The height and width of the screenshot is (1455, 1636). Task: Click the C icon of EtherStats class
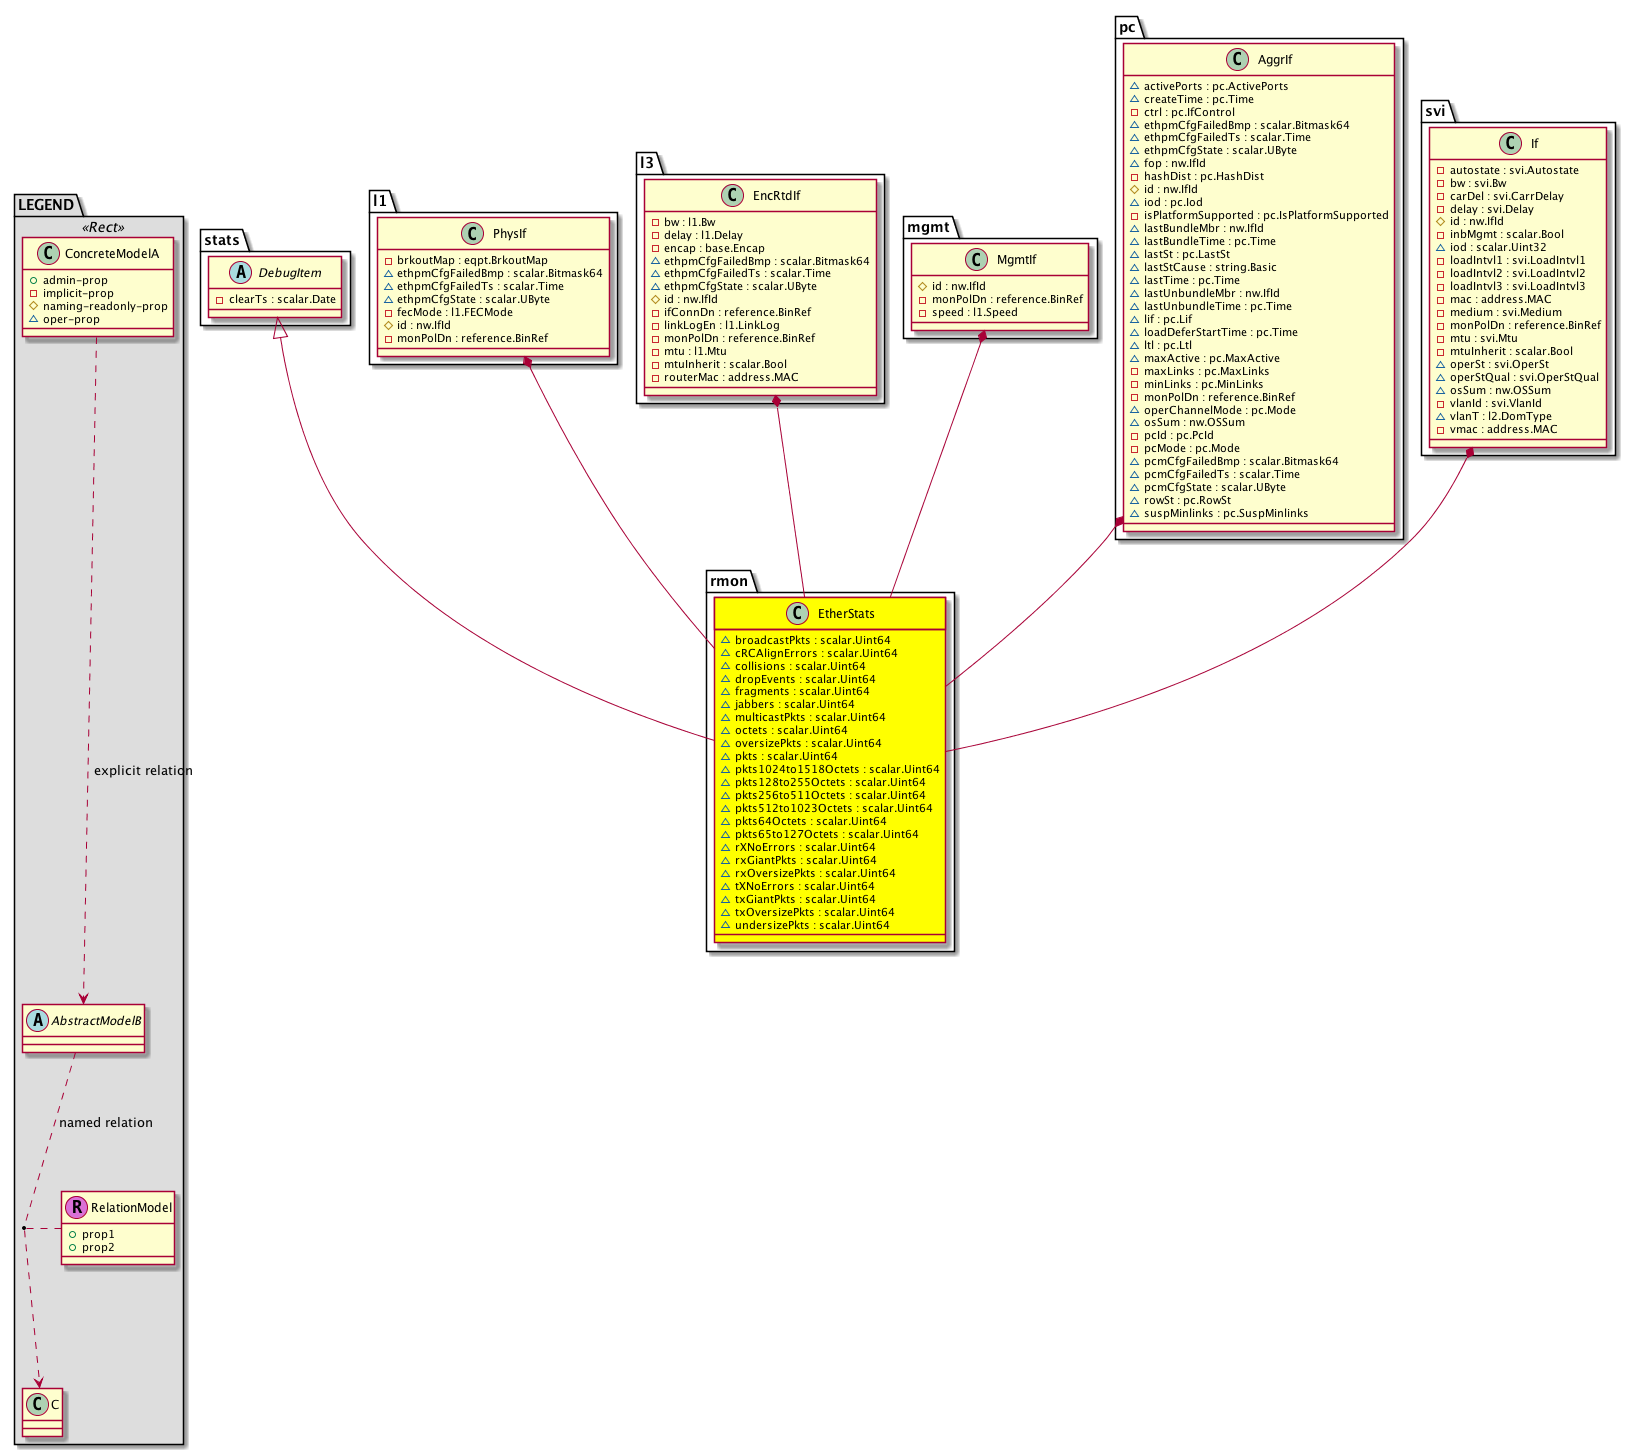(797, 614)
